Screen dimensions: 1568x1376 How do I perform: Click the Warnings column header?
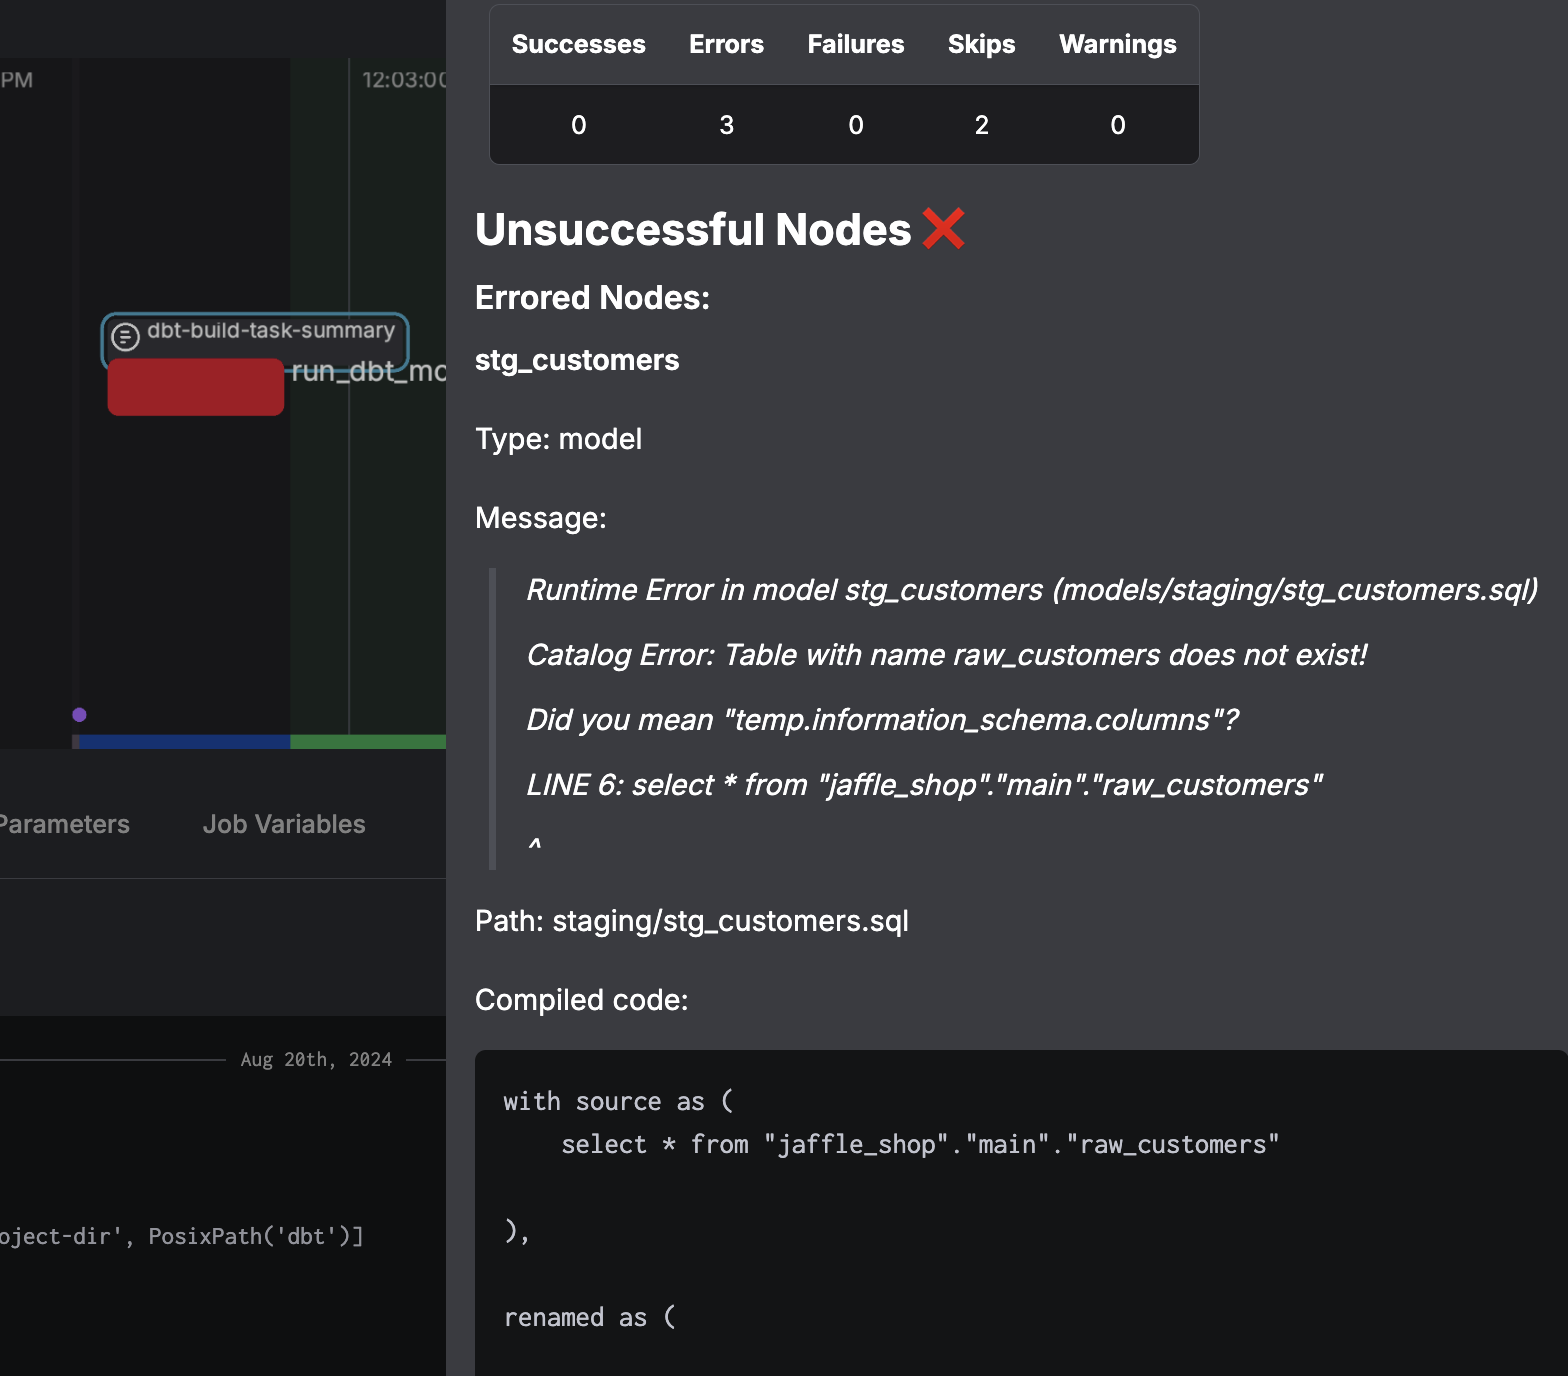[x=1118, y=44]
